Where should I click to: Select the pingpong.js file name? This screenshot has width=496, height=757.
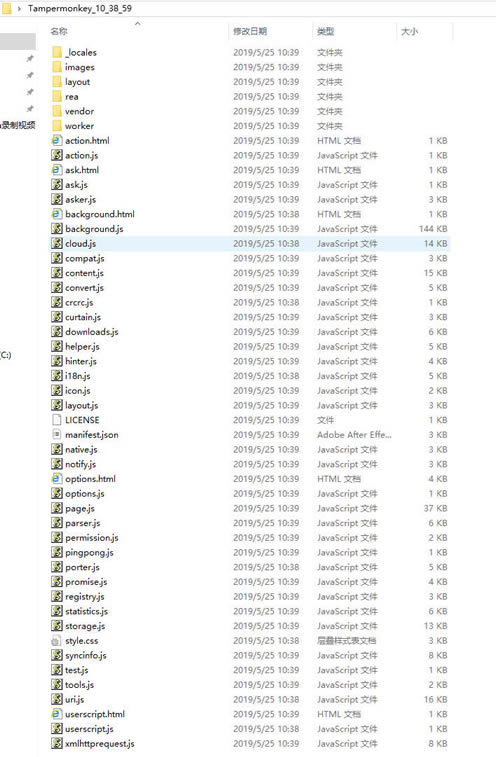89,552
